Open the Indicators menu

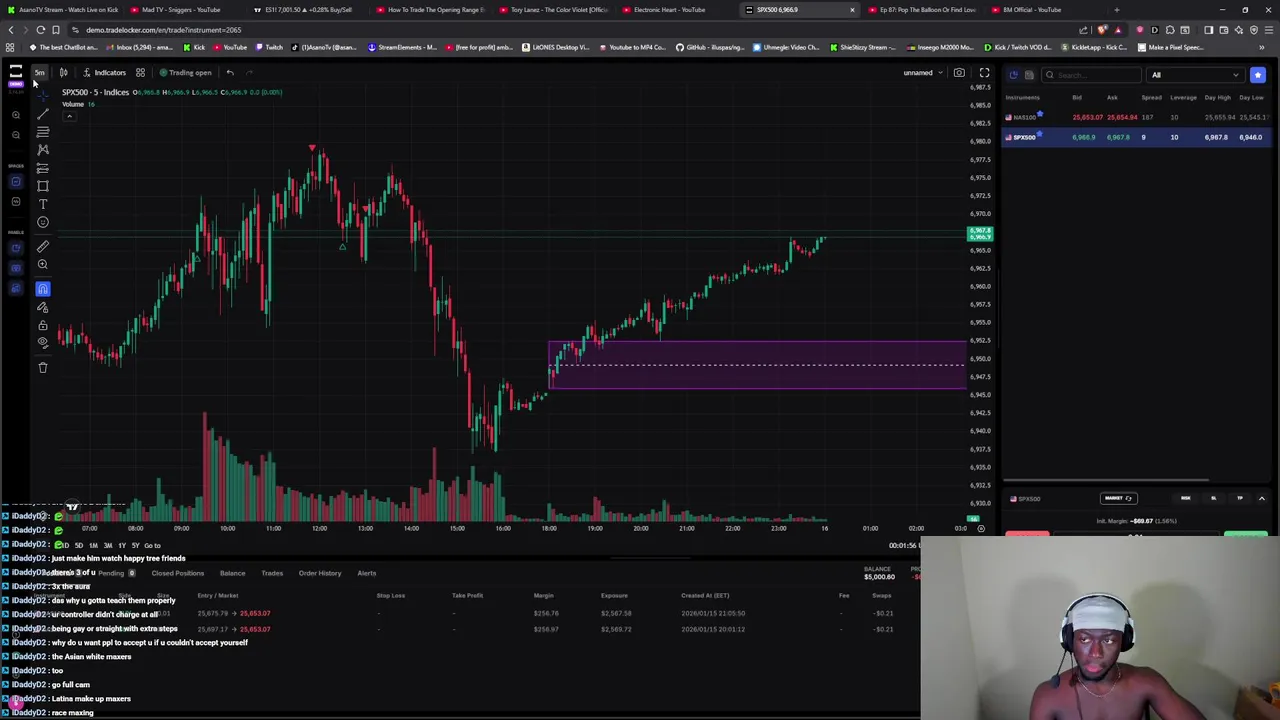(104, 72)
